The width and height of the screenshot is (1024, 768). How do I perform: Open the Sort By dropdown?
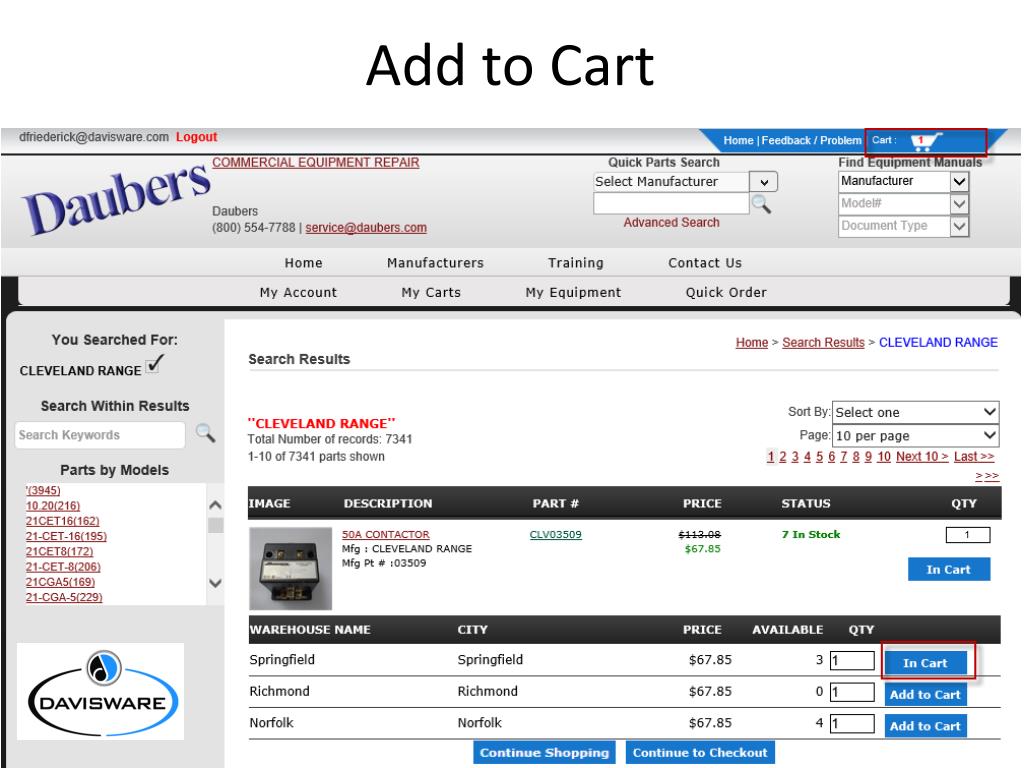pos(916,412)
